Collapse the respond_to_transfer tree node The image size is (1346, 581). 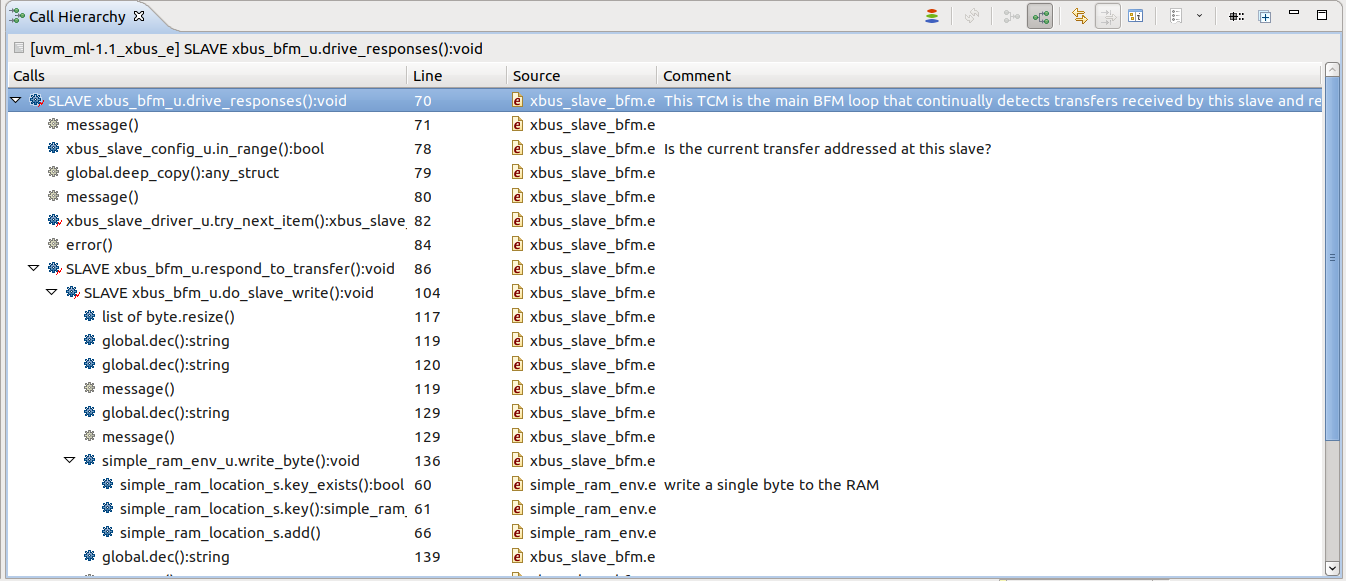coord(35,268)
